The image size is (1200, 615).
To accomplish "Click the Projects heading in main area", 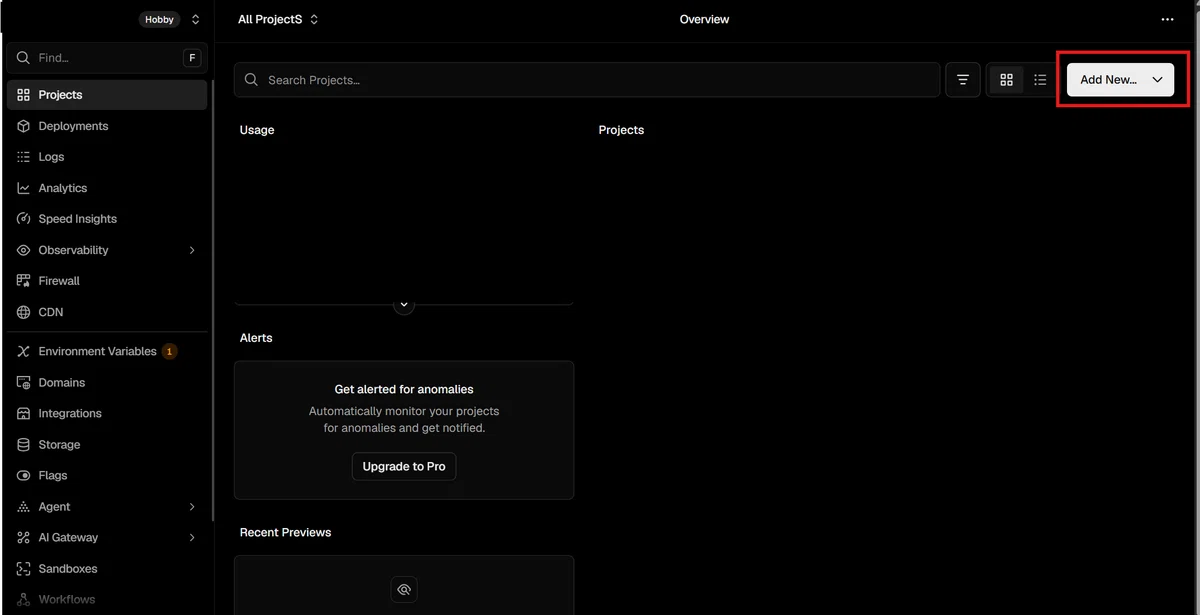I will coord(621,130).
